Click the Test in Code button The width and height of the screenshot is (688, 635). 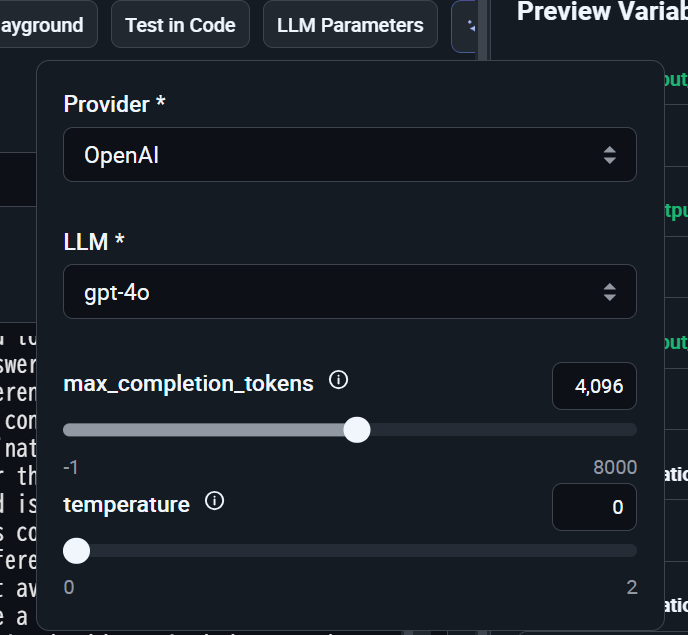[x=180, y=25]
